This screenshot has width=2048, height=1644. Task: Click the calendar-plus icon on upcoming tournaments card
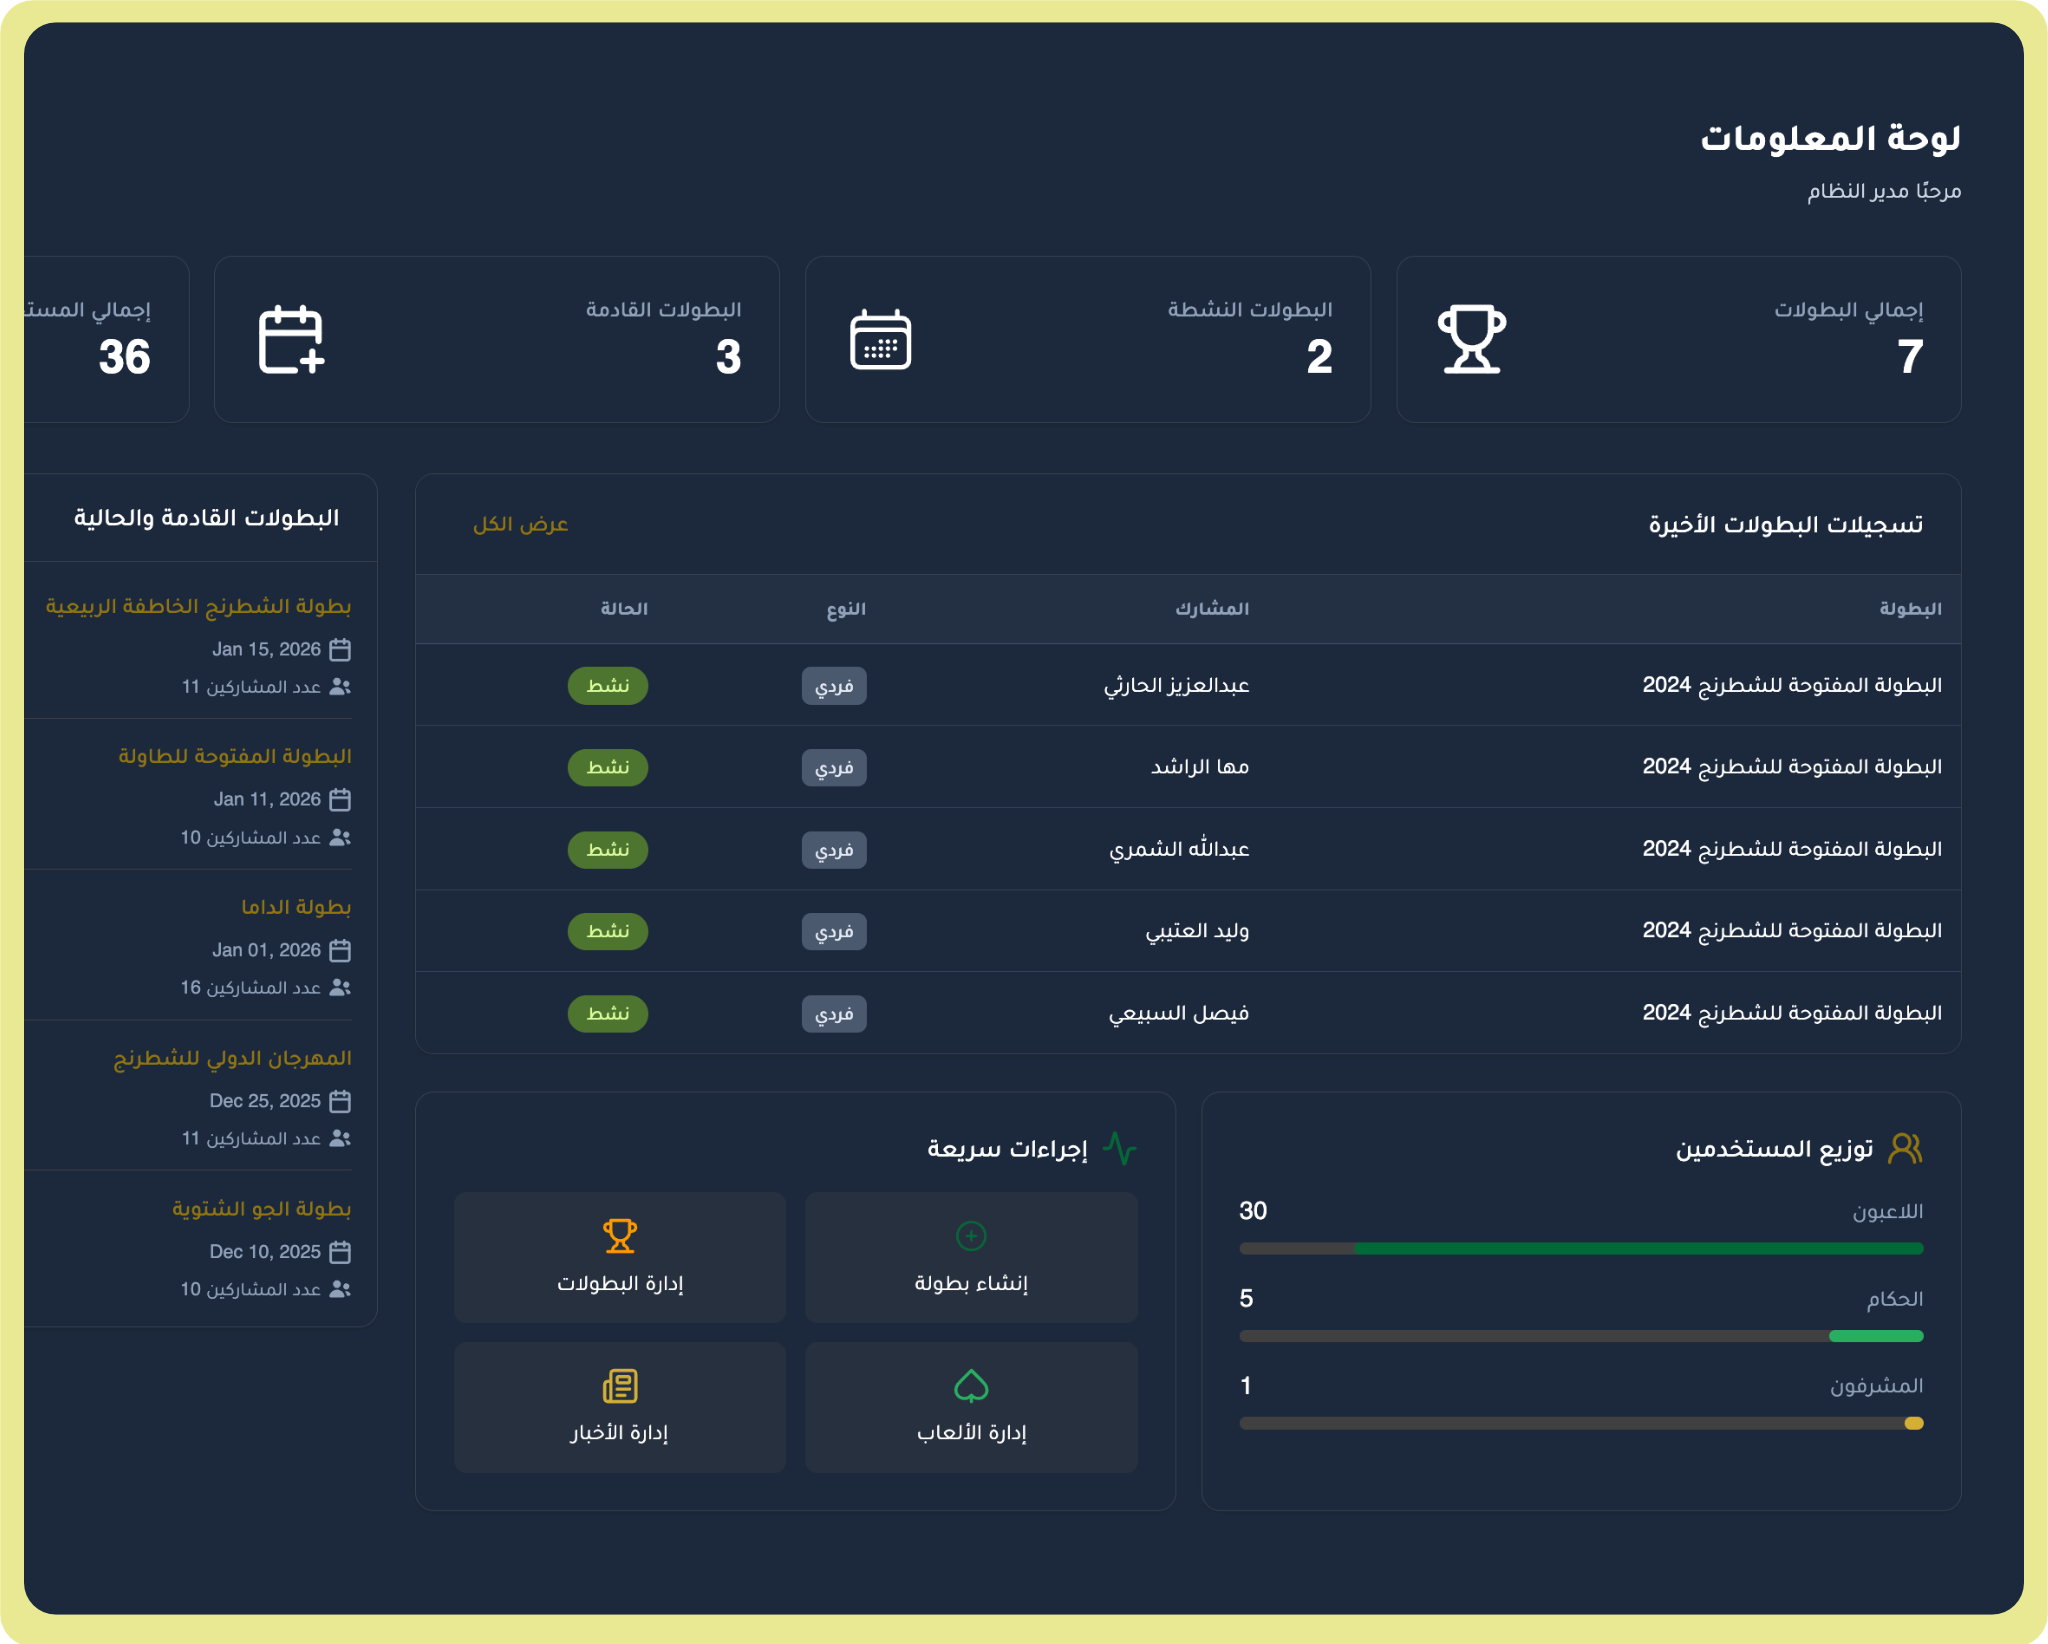point(292,339)
